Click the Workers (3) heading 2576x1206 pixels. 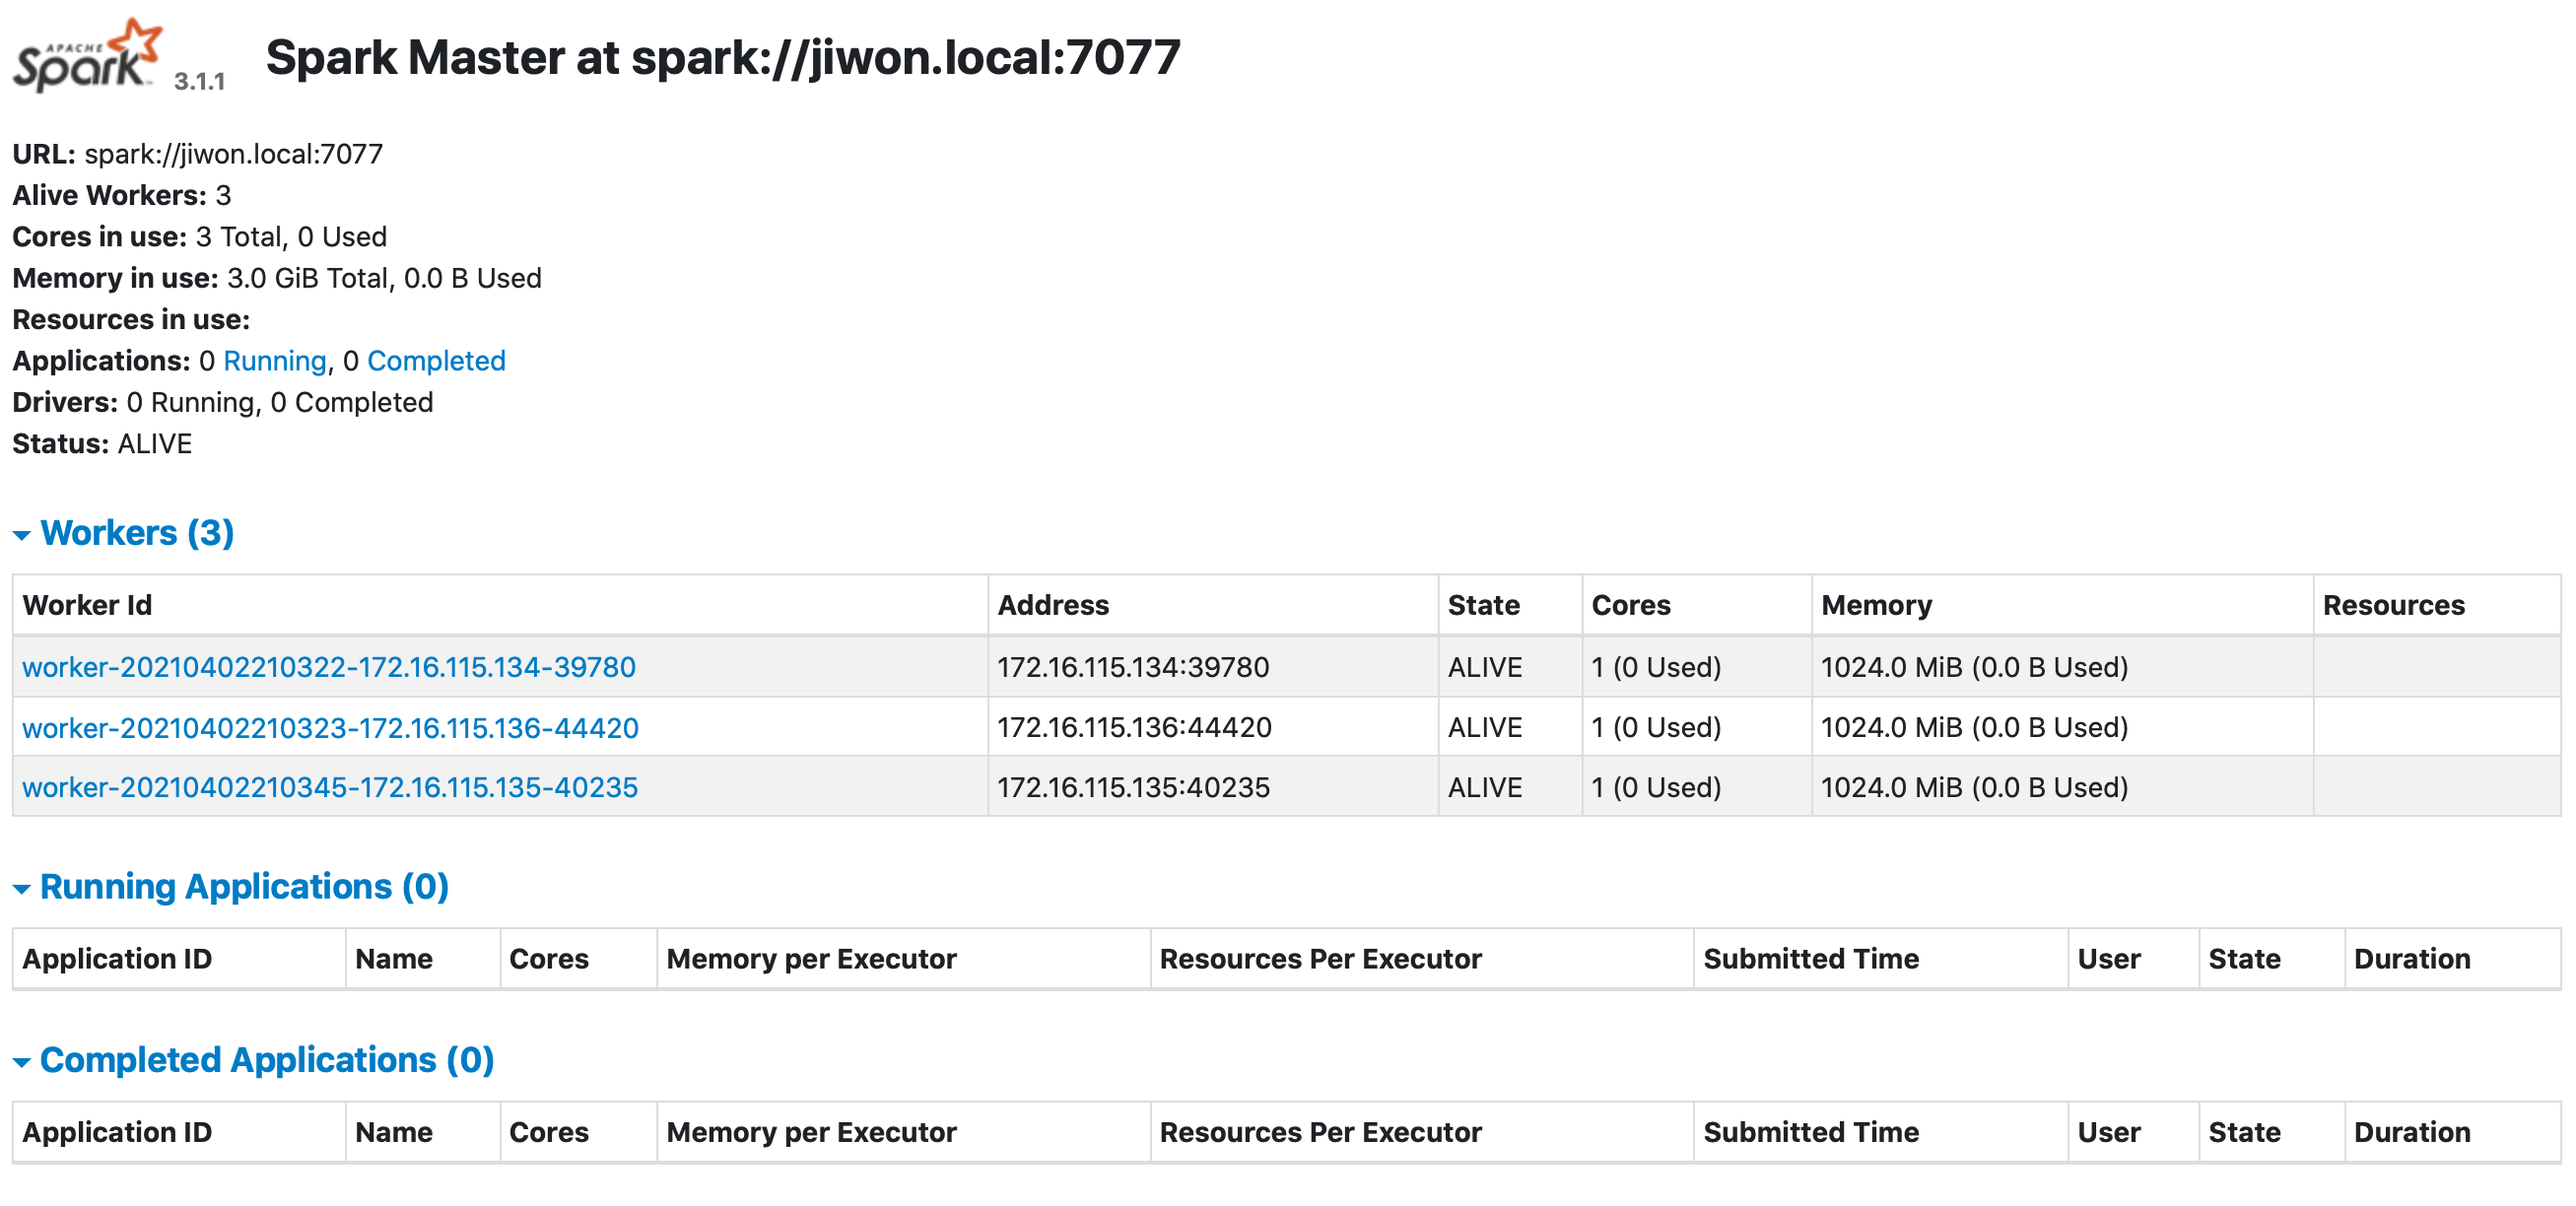tap(137, 533)
